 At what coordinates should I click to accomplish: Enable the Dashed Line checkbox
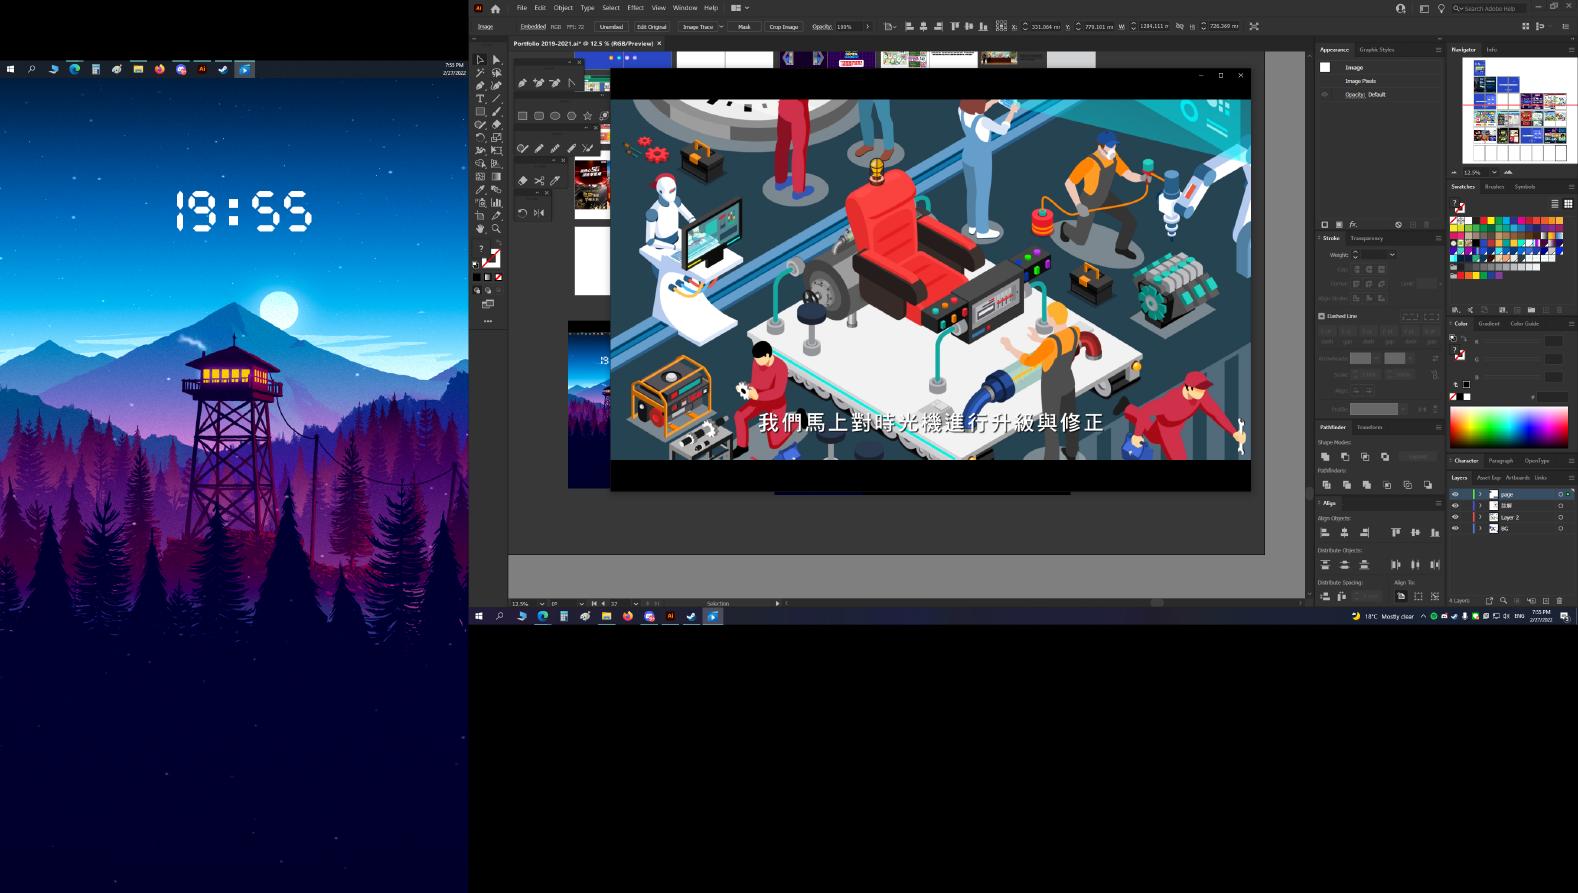[x=1321, y=316]
